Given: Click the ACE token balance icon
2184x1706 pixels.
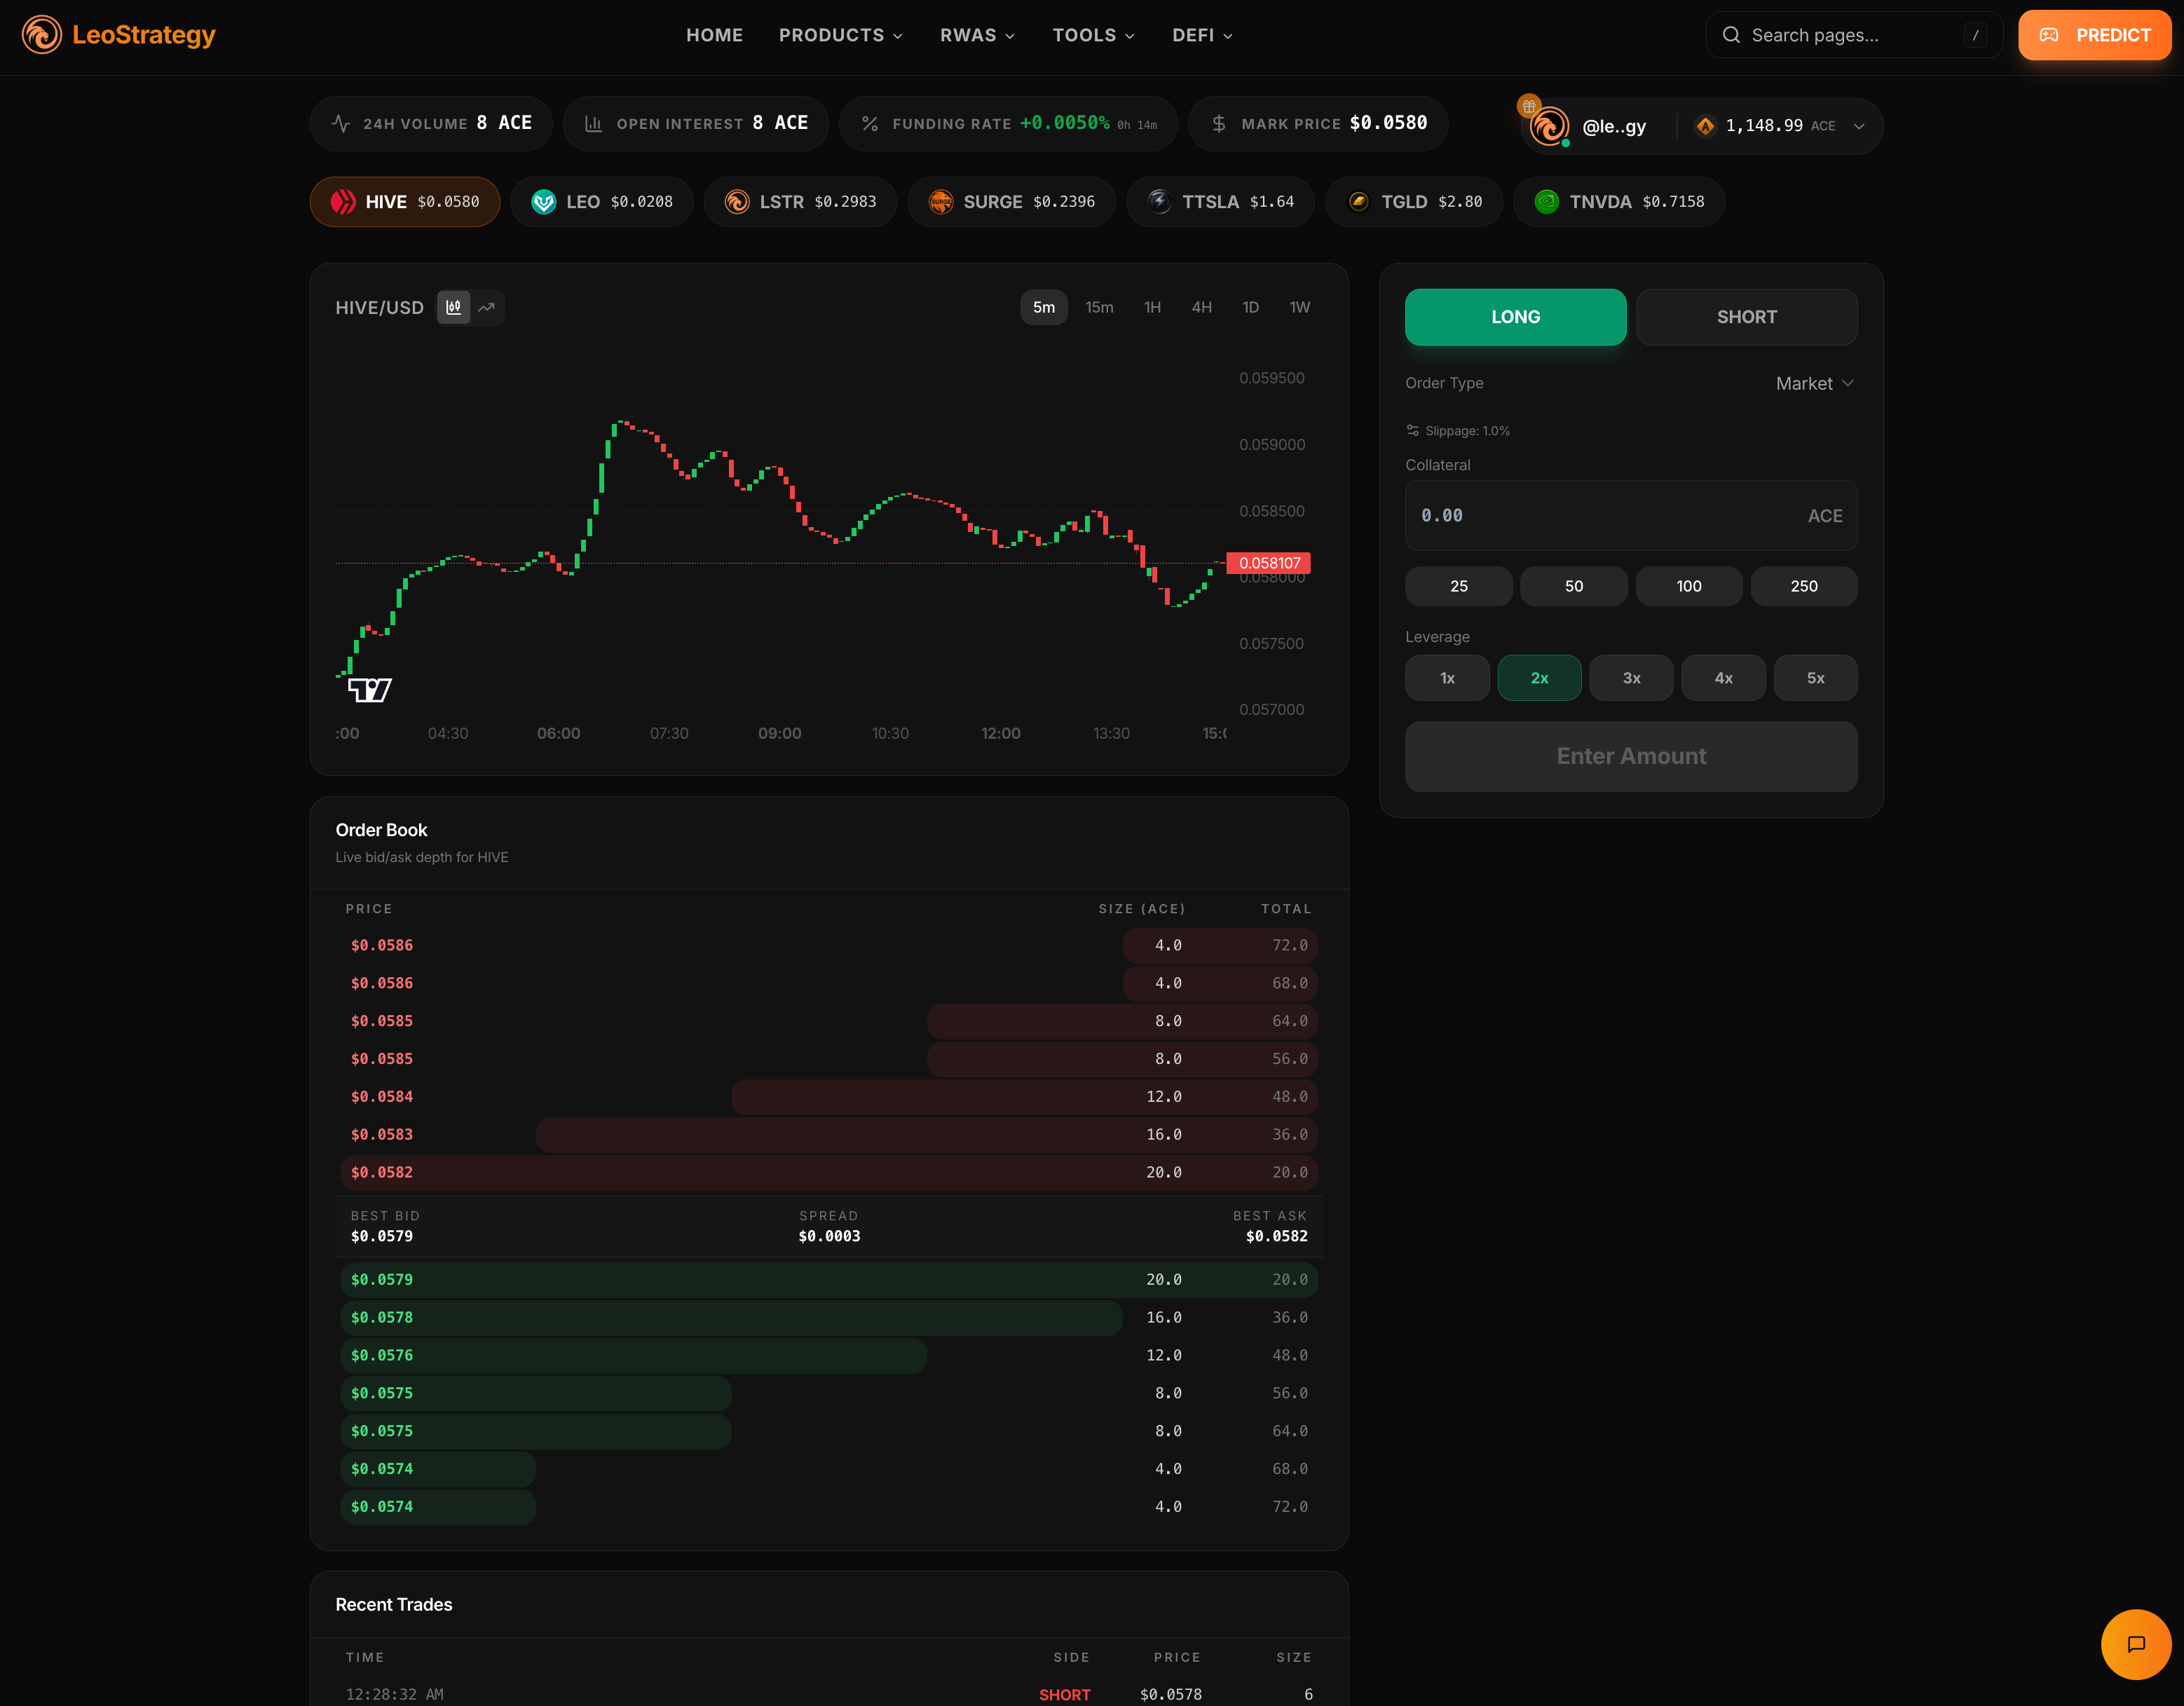Looking at the screenshot, I should (1706, 126).
